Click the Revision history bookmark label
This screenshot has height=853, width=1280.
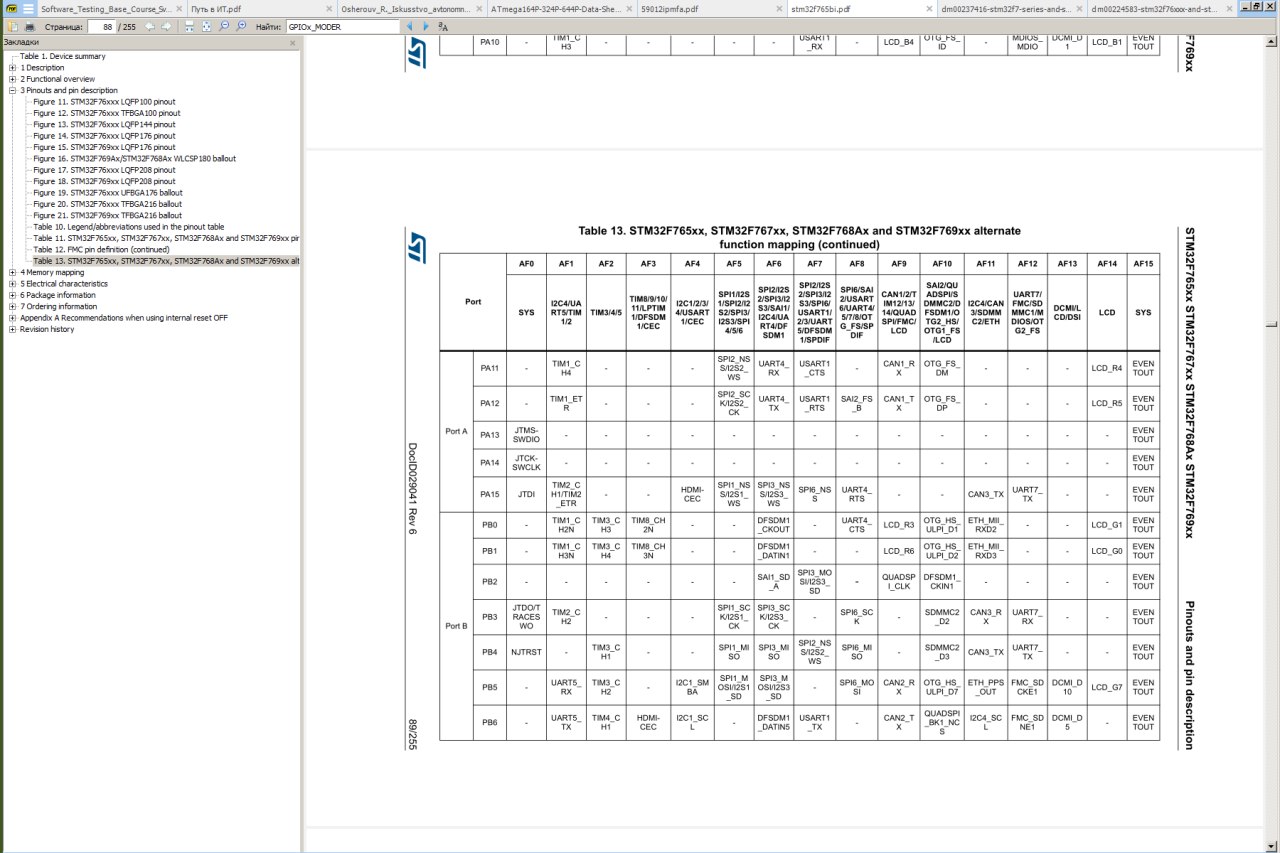click(47, 329)
